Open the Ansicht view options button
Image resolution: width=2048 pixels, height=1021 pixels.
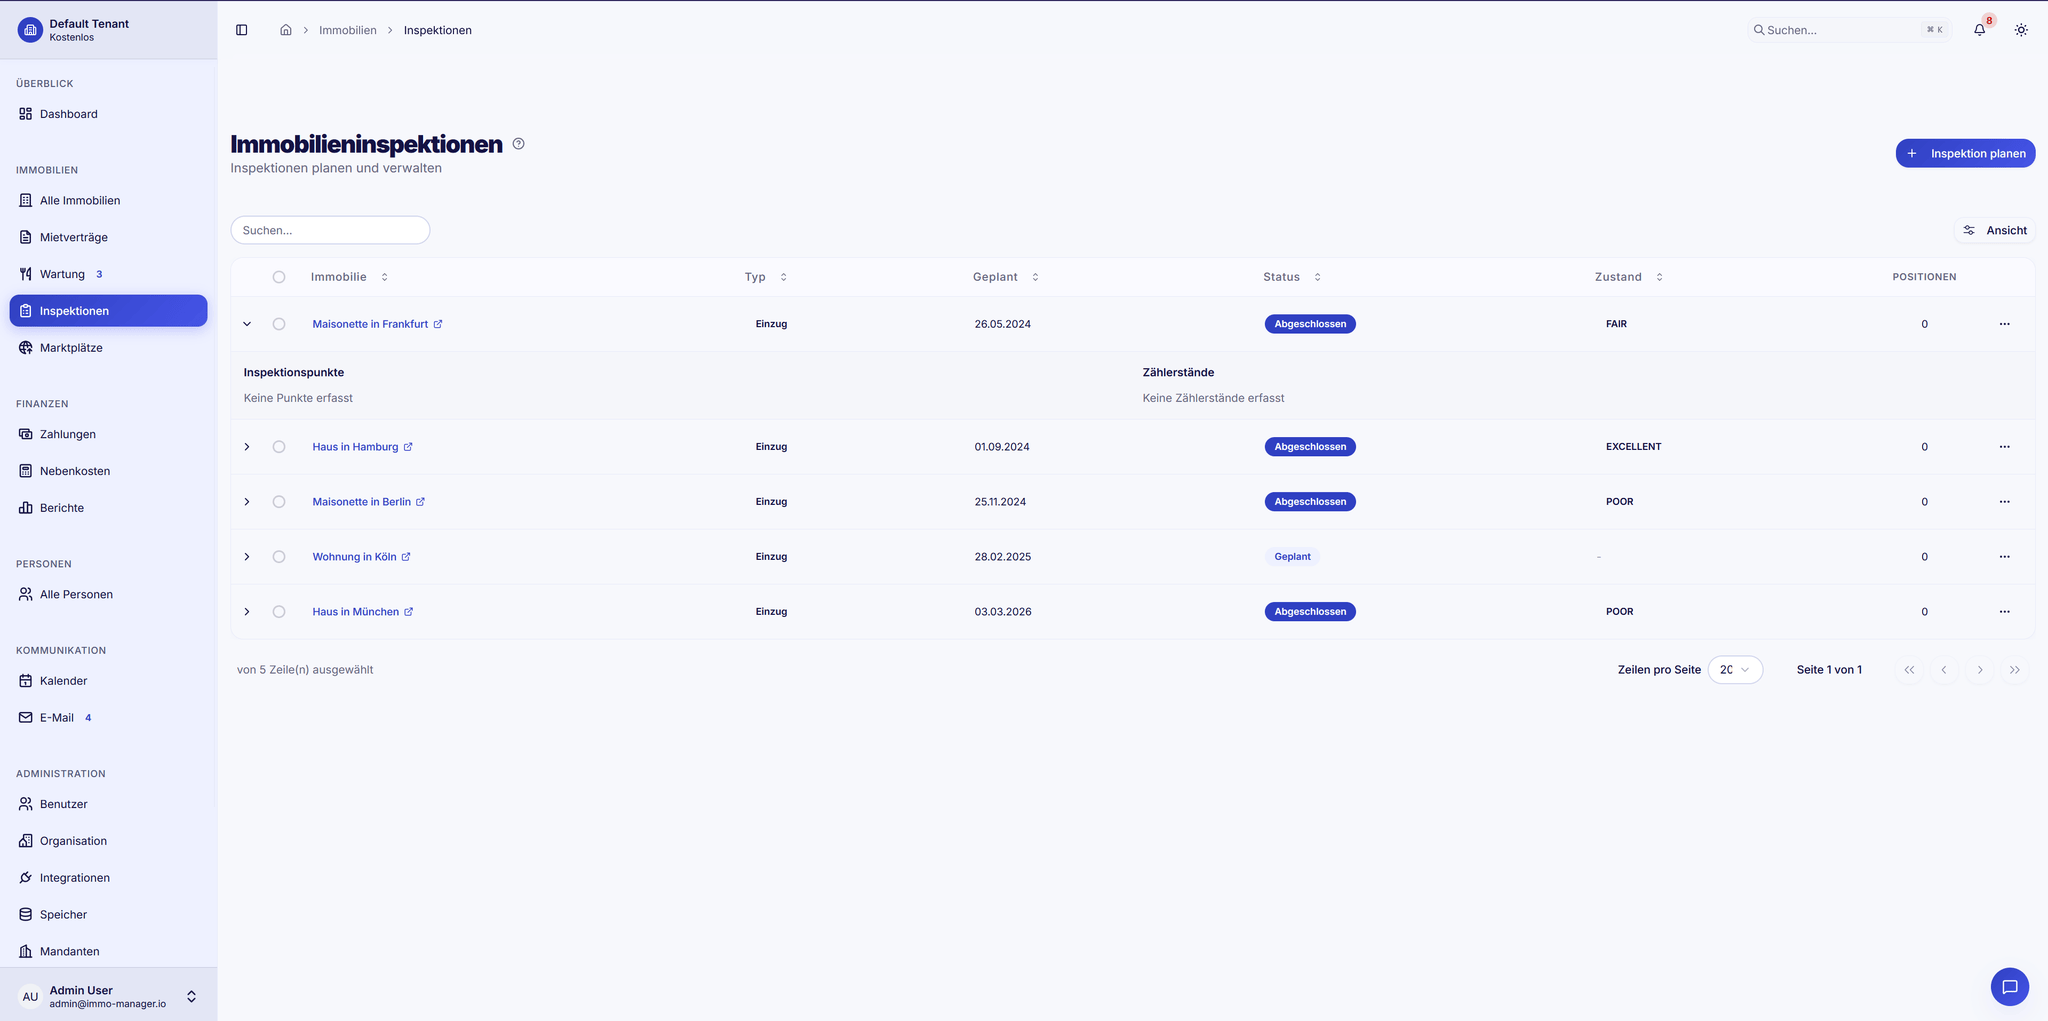click(x=1994, y=230)
